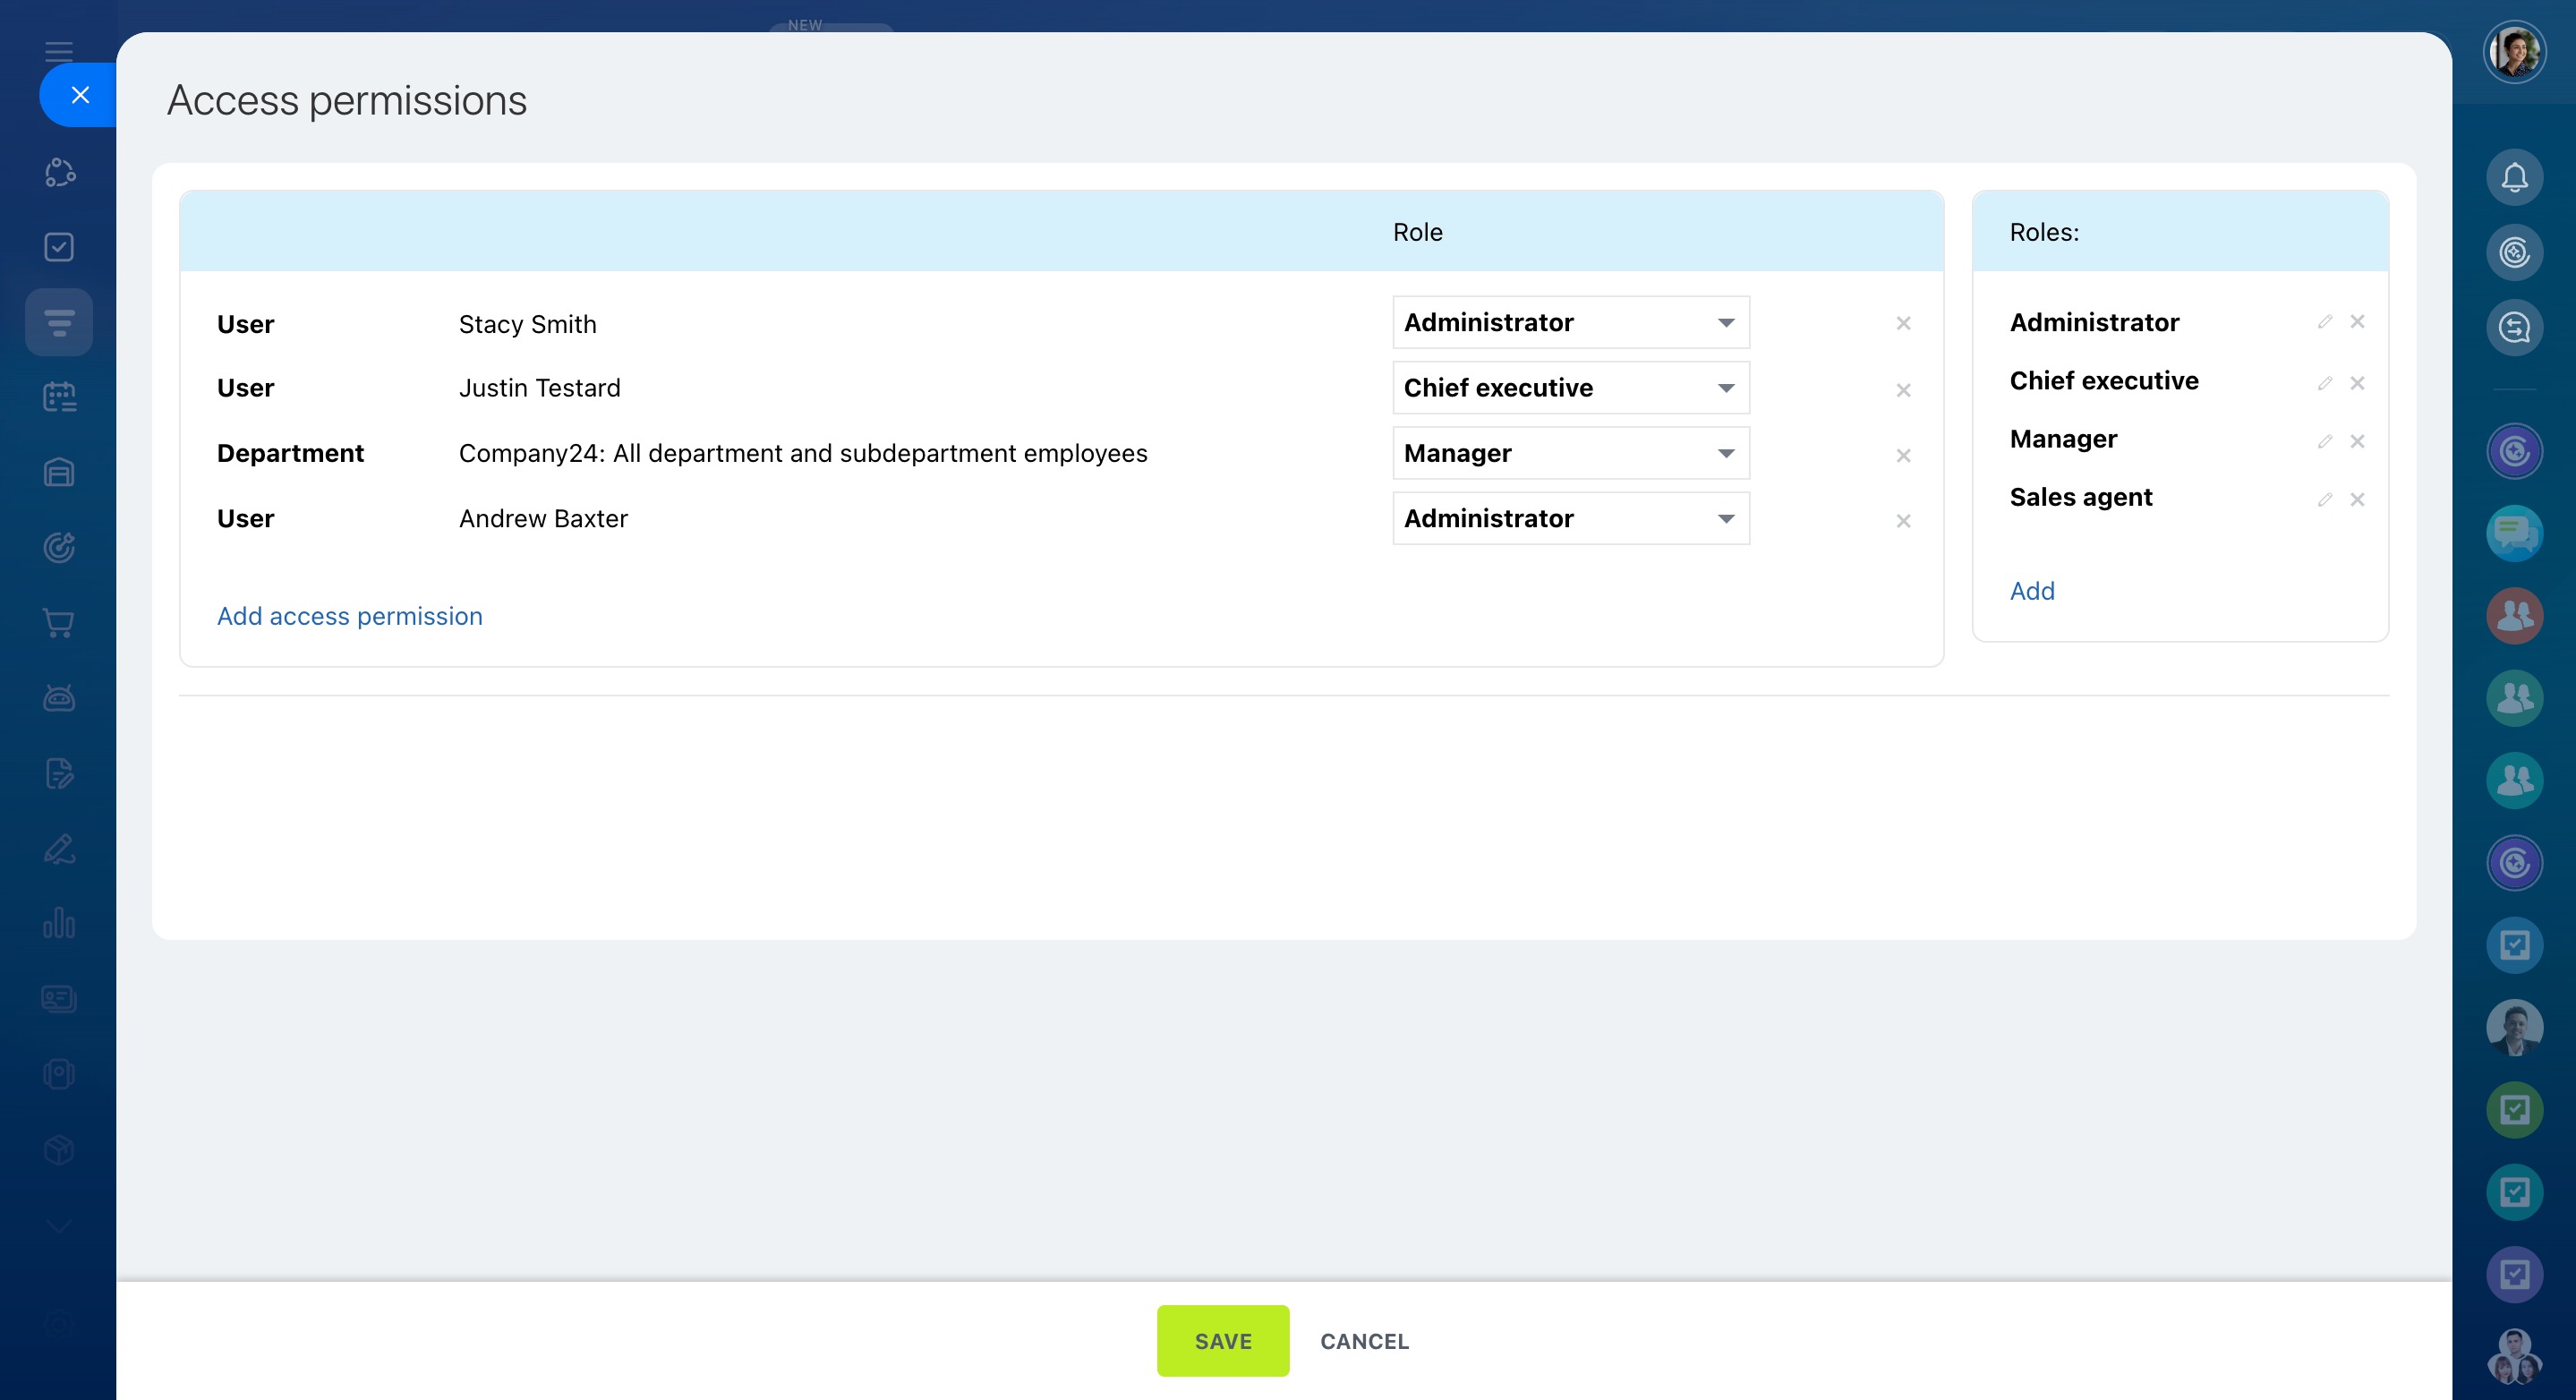Image resolution: width=2576 pixels, height=1400 pixels.
Task: Open the man's photo chat avatar
Action: [2514, 1027]
